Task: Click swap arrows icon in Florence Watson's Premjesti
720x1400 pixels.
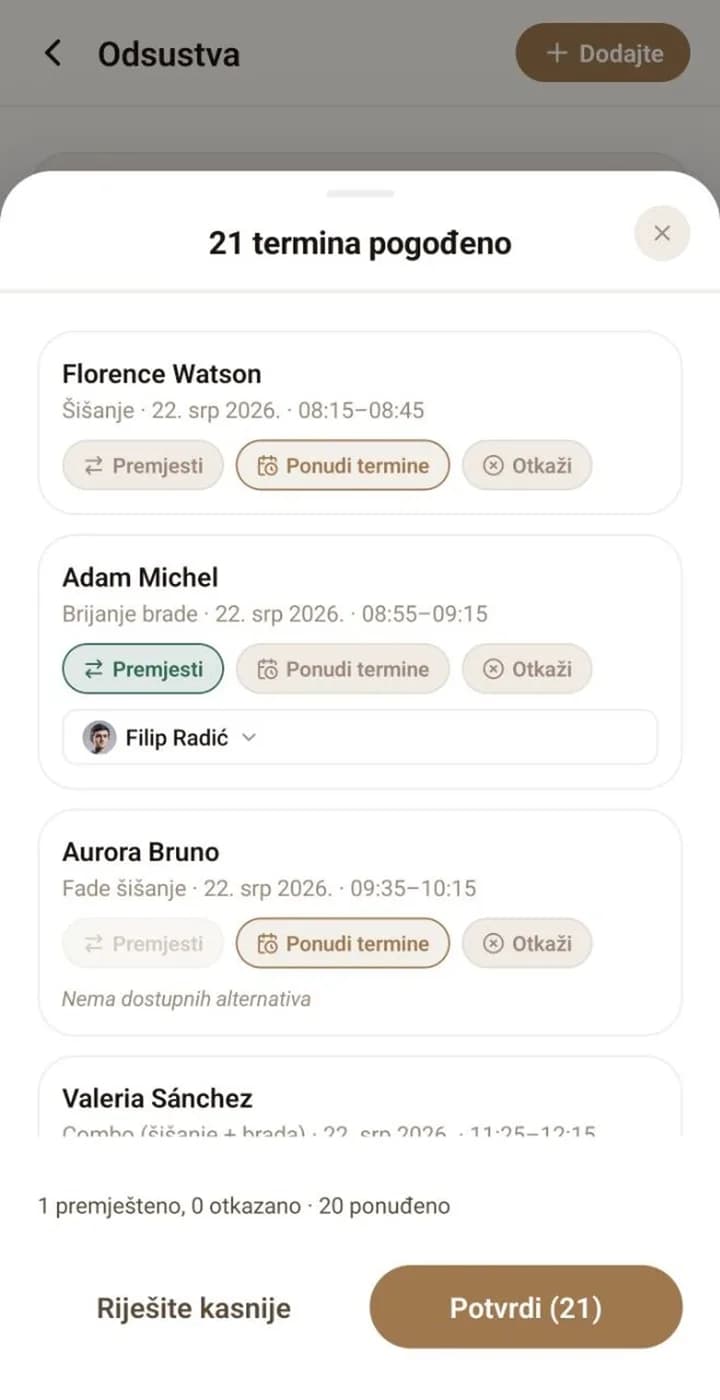Action: coord(94,466)
